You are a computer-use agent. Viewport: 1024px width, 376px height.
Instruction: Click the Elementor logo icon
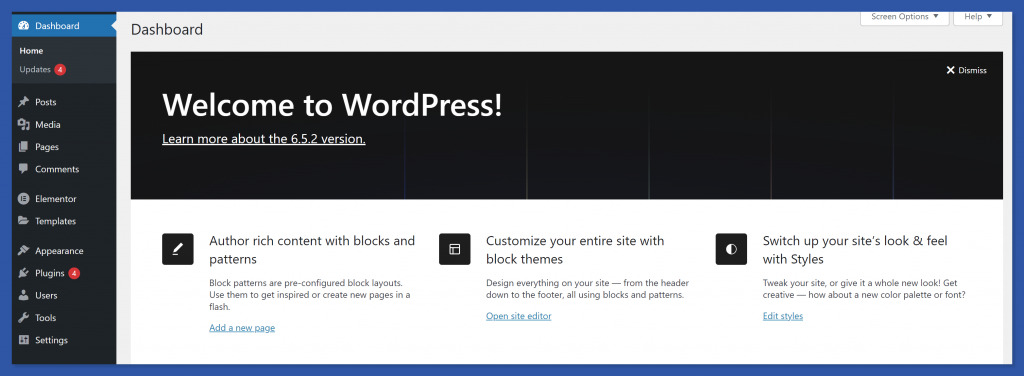pos(24,198)
